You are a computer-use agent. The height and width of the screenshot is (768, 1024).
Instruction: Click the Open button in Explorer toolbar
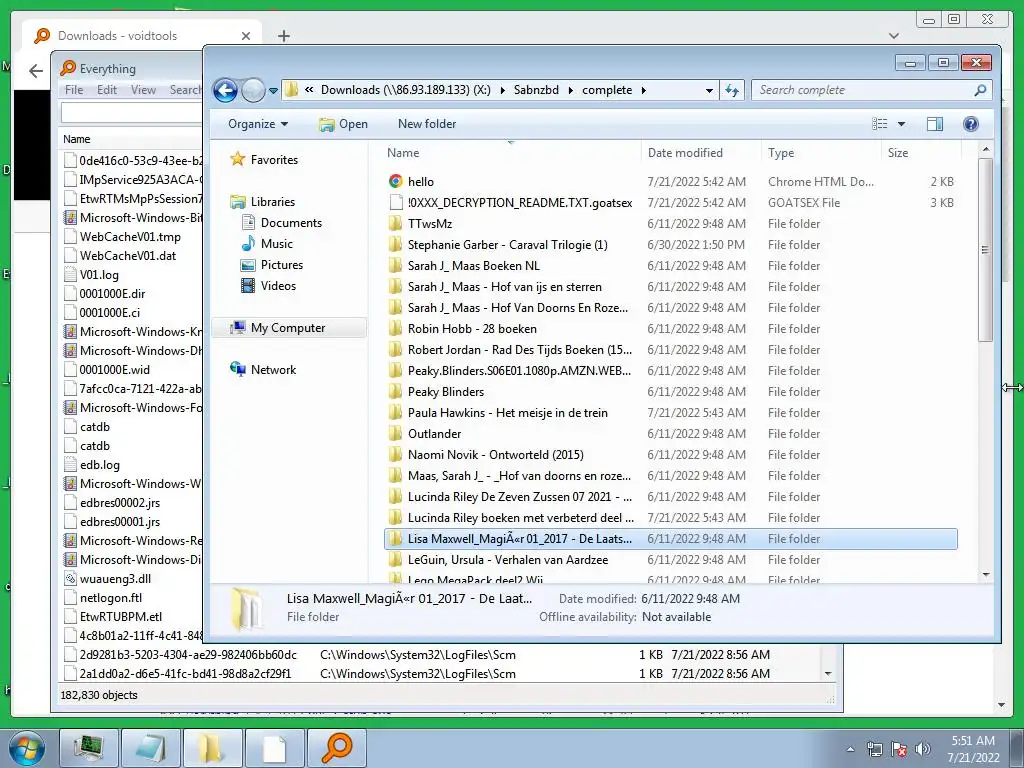[344, 124]
